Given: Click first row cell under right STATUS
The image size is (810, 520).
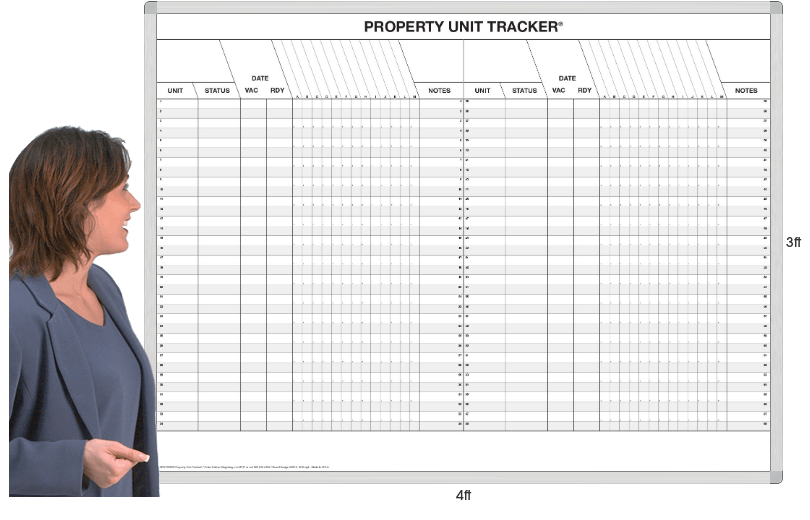Looking at the screenshot, I should coord(525,102).
